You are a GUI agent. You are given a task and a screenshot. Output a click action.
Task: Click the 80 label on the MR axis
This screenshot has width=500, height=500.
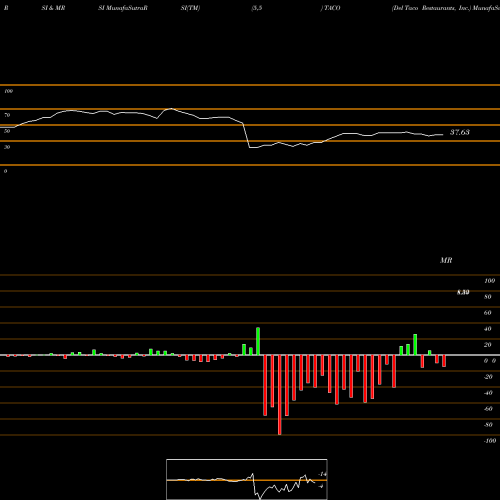[488, 297]
